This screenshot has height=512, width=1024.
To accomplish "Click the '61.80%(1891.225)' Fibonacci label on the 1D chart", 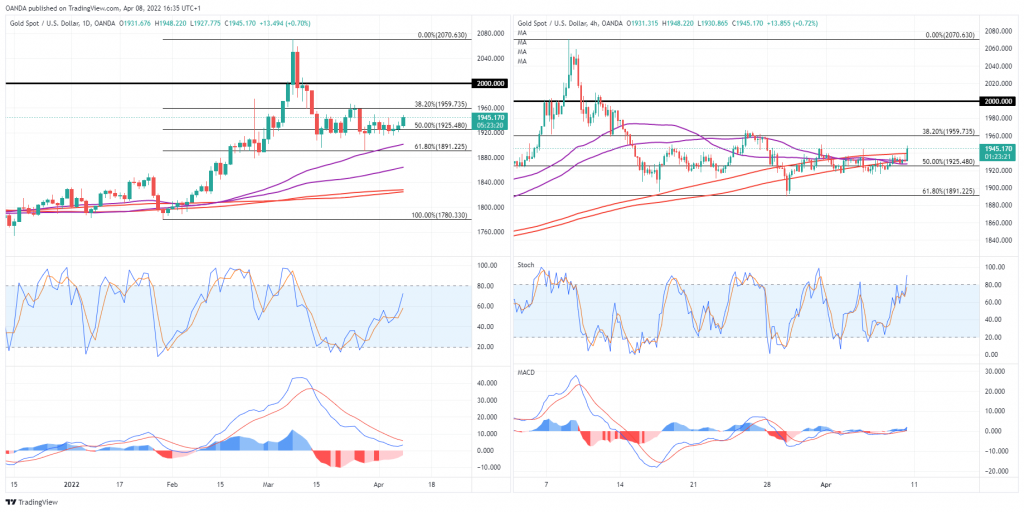I will [441, 146].
